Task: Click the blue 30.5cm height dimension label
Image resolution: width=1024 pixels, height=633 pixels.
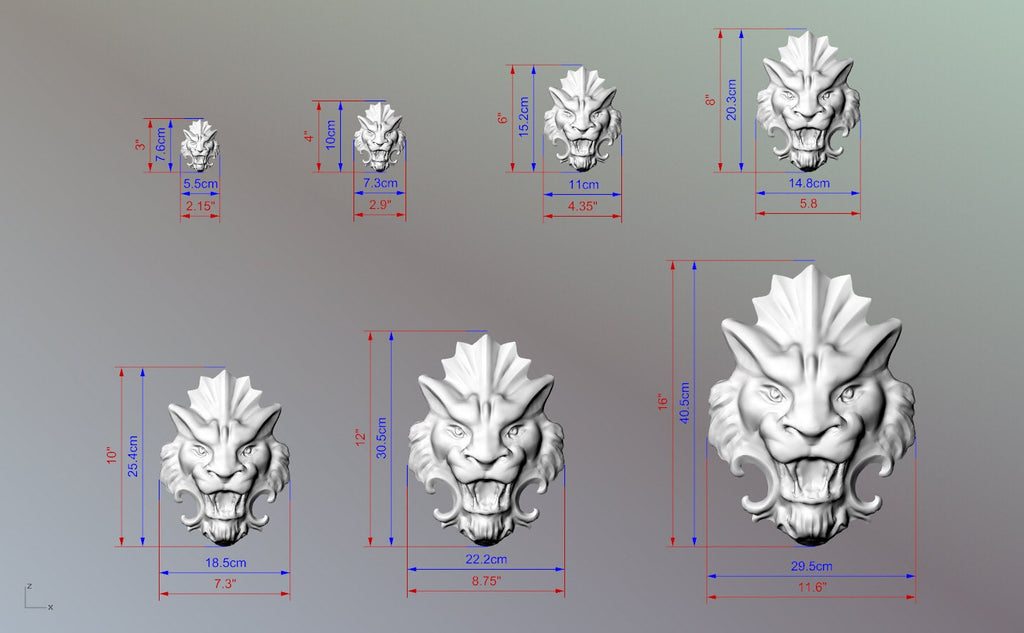Action: pos(382,438)
